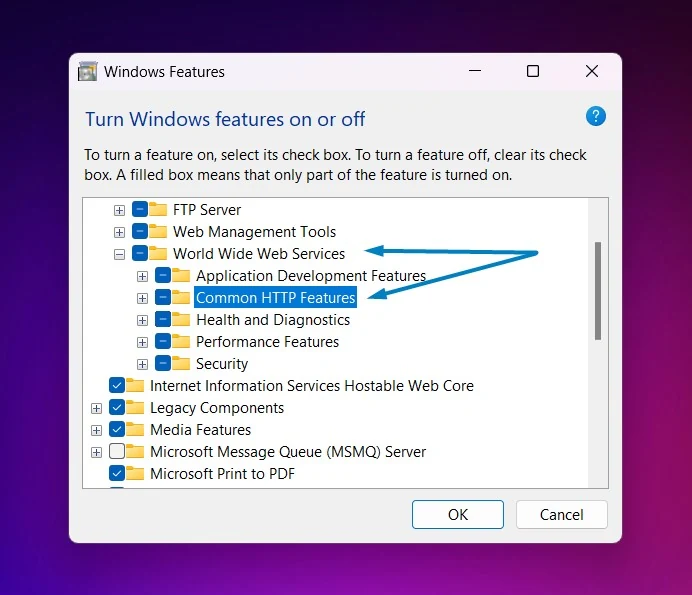Select the Microsoft Print to PDF label
The width and height of the screenshot is (692, 595).
click(x=222, y=474)
